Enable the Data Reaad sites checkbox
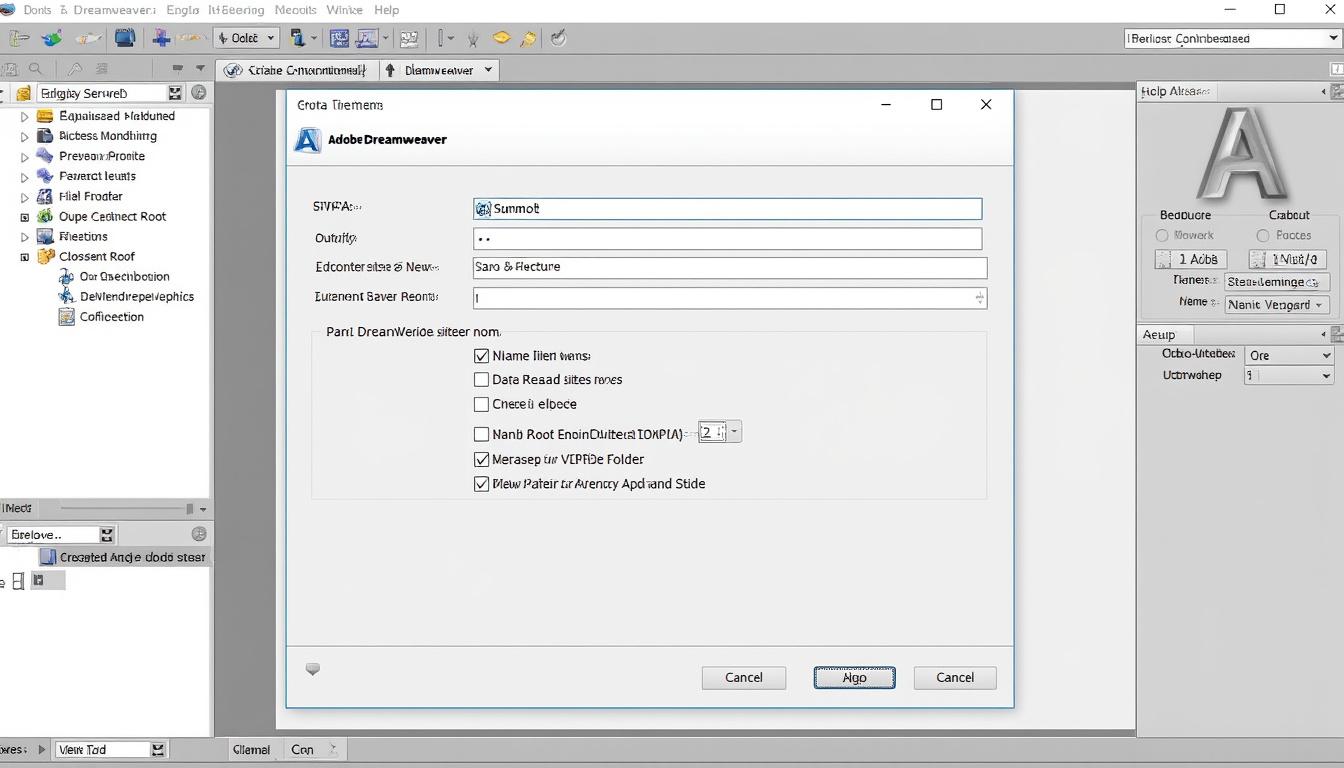The width and height of the screenshot is (1344, 768). (x=481, y=380)
